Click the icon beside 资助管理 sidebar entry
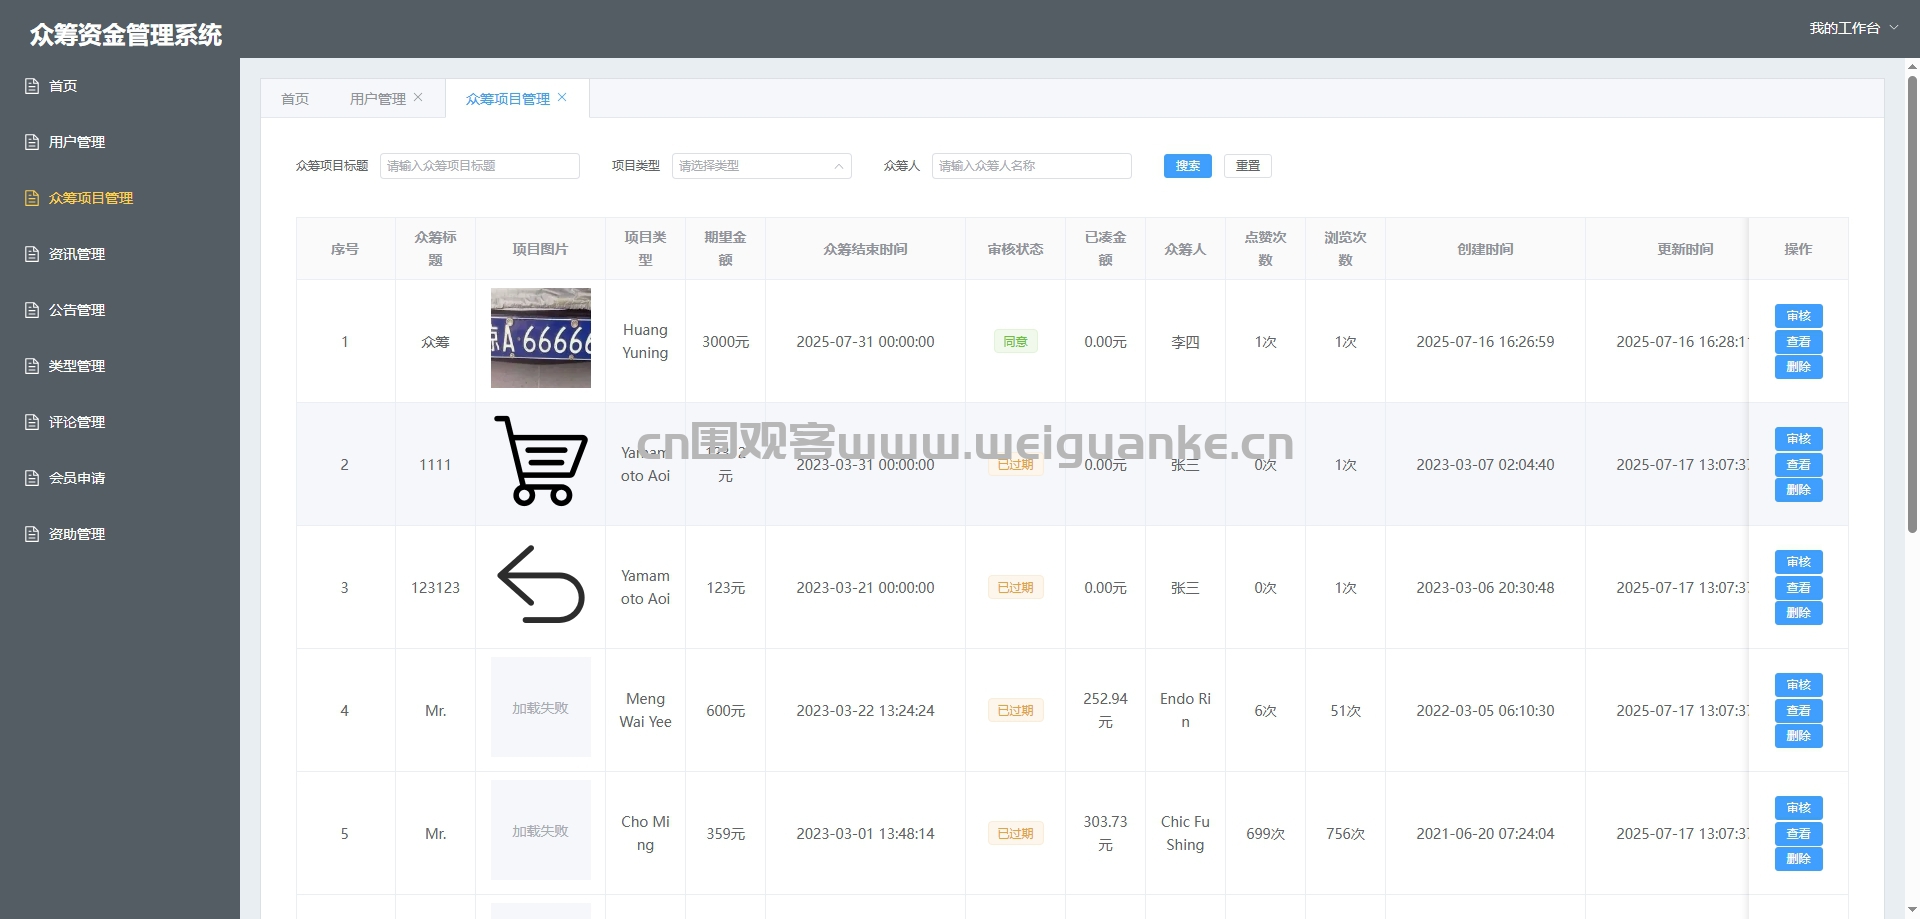The width and height of the screenshot is (1920, 919). tap(32, 534)
